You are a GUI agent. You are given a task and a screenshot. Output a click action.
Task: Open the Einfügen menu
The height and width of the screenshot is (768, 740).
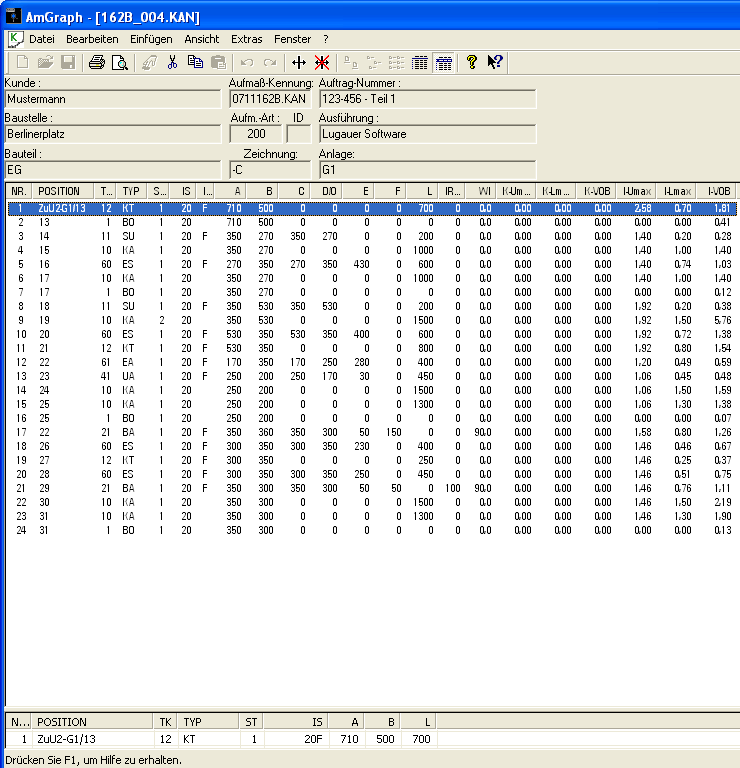tap(151, 39)
